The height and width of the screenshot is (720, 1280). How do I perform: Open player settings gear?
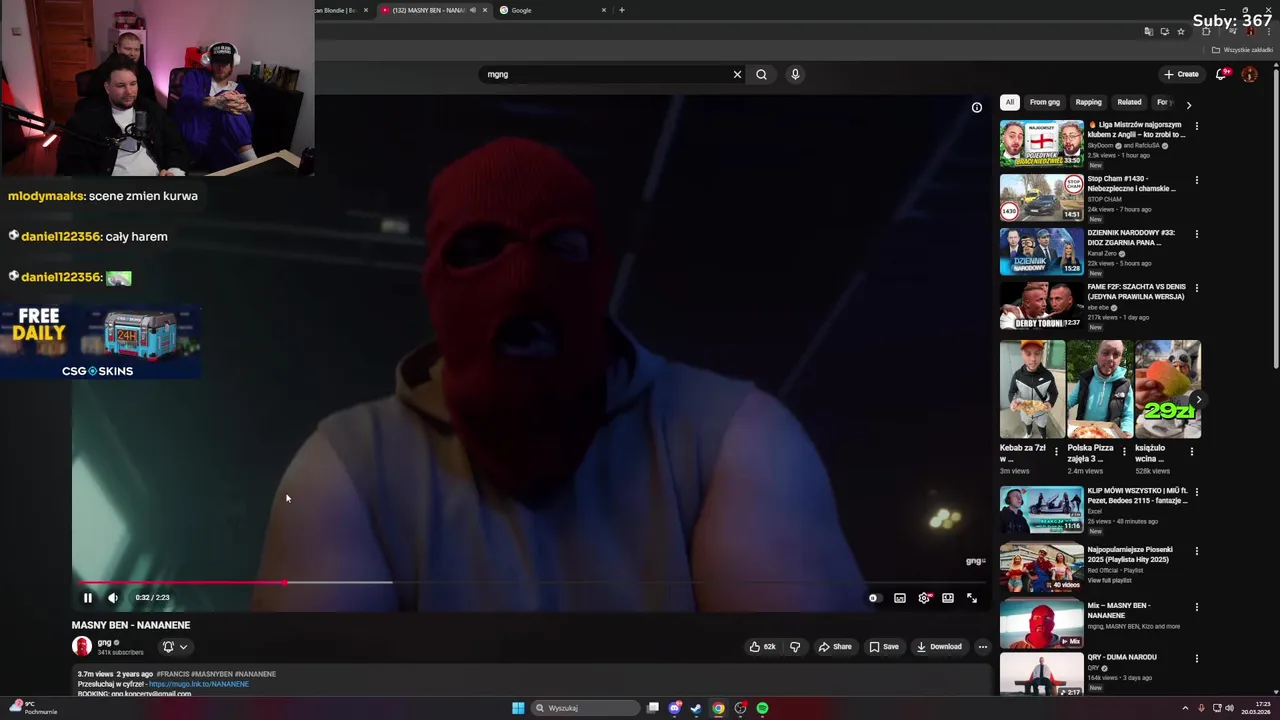coord(924,598)
